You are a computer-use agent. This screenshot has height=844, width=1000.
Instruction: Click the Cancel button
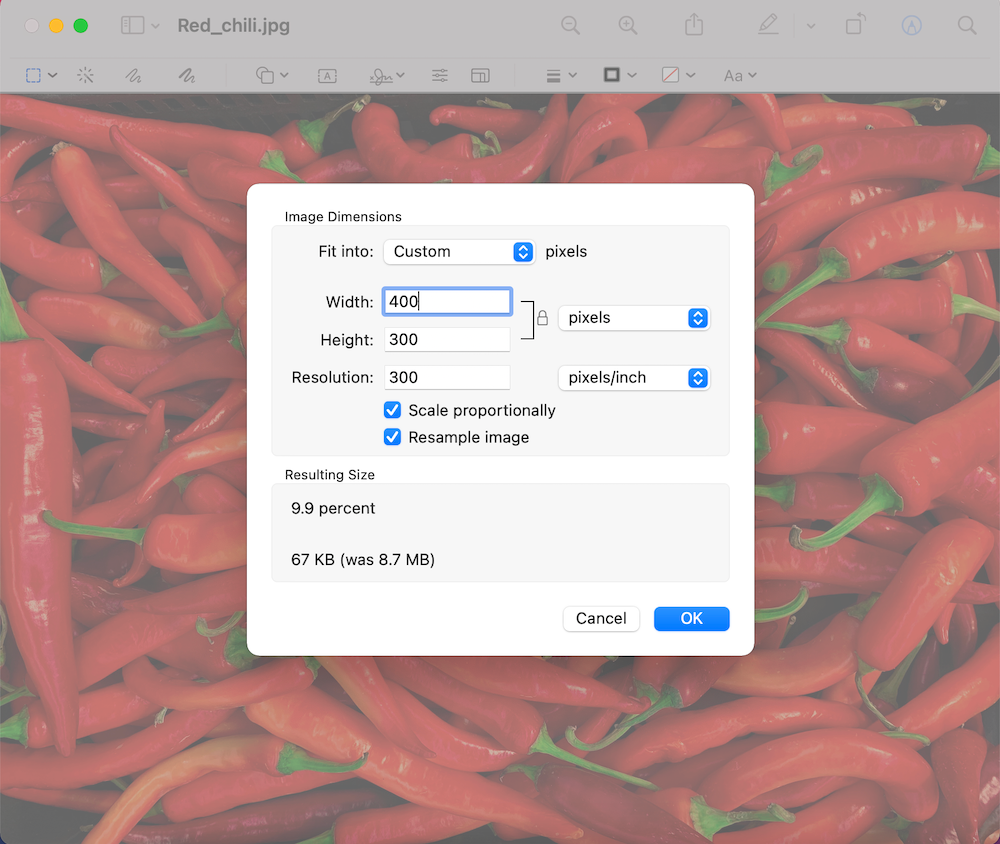tap(601, 618)
